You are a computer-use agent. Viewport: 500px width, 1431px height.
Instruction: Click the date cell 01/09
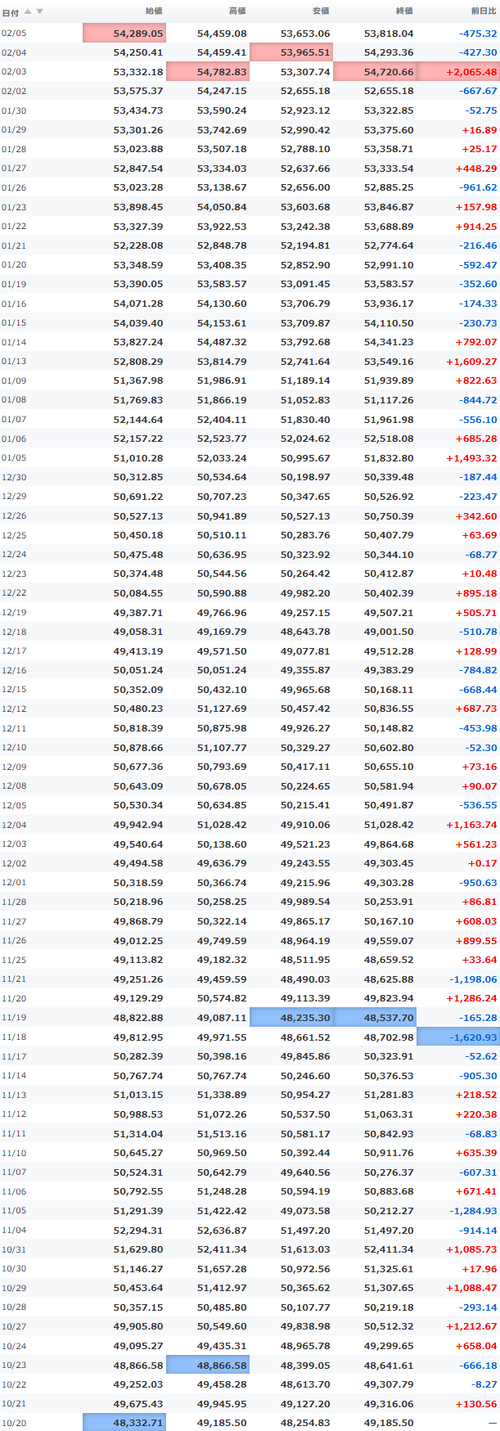click(x=14, y=380)
